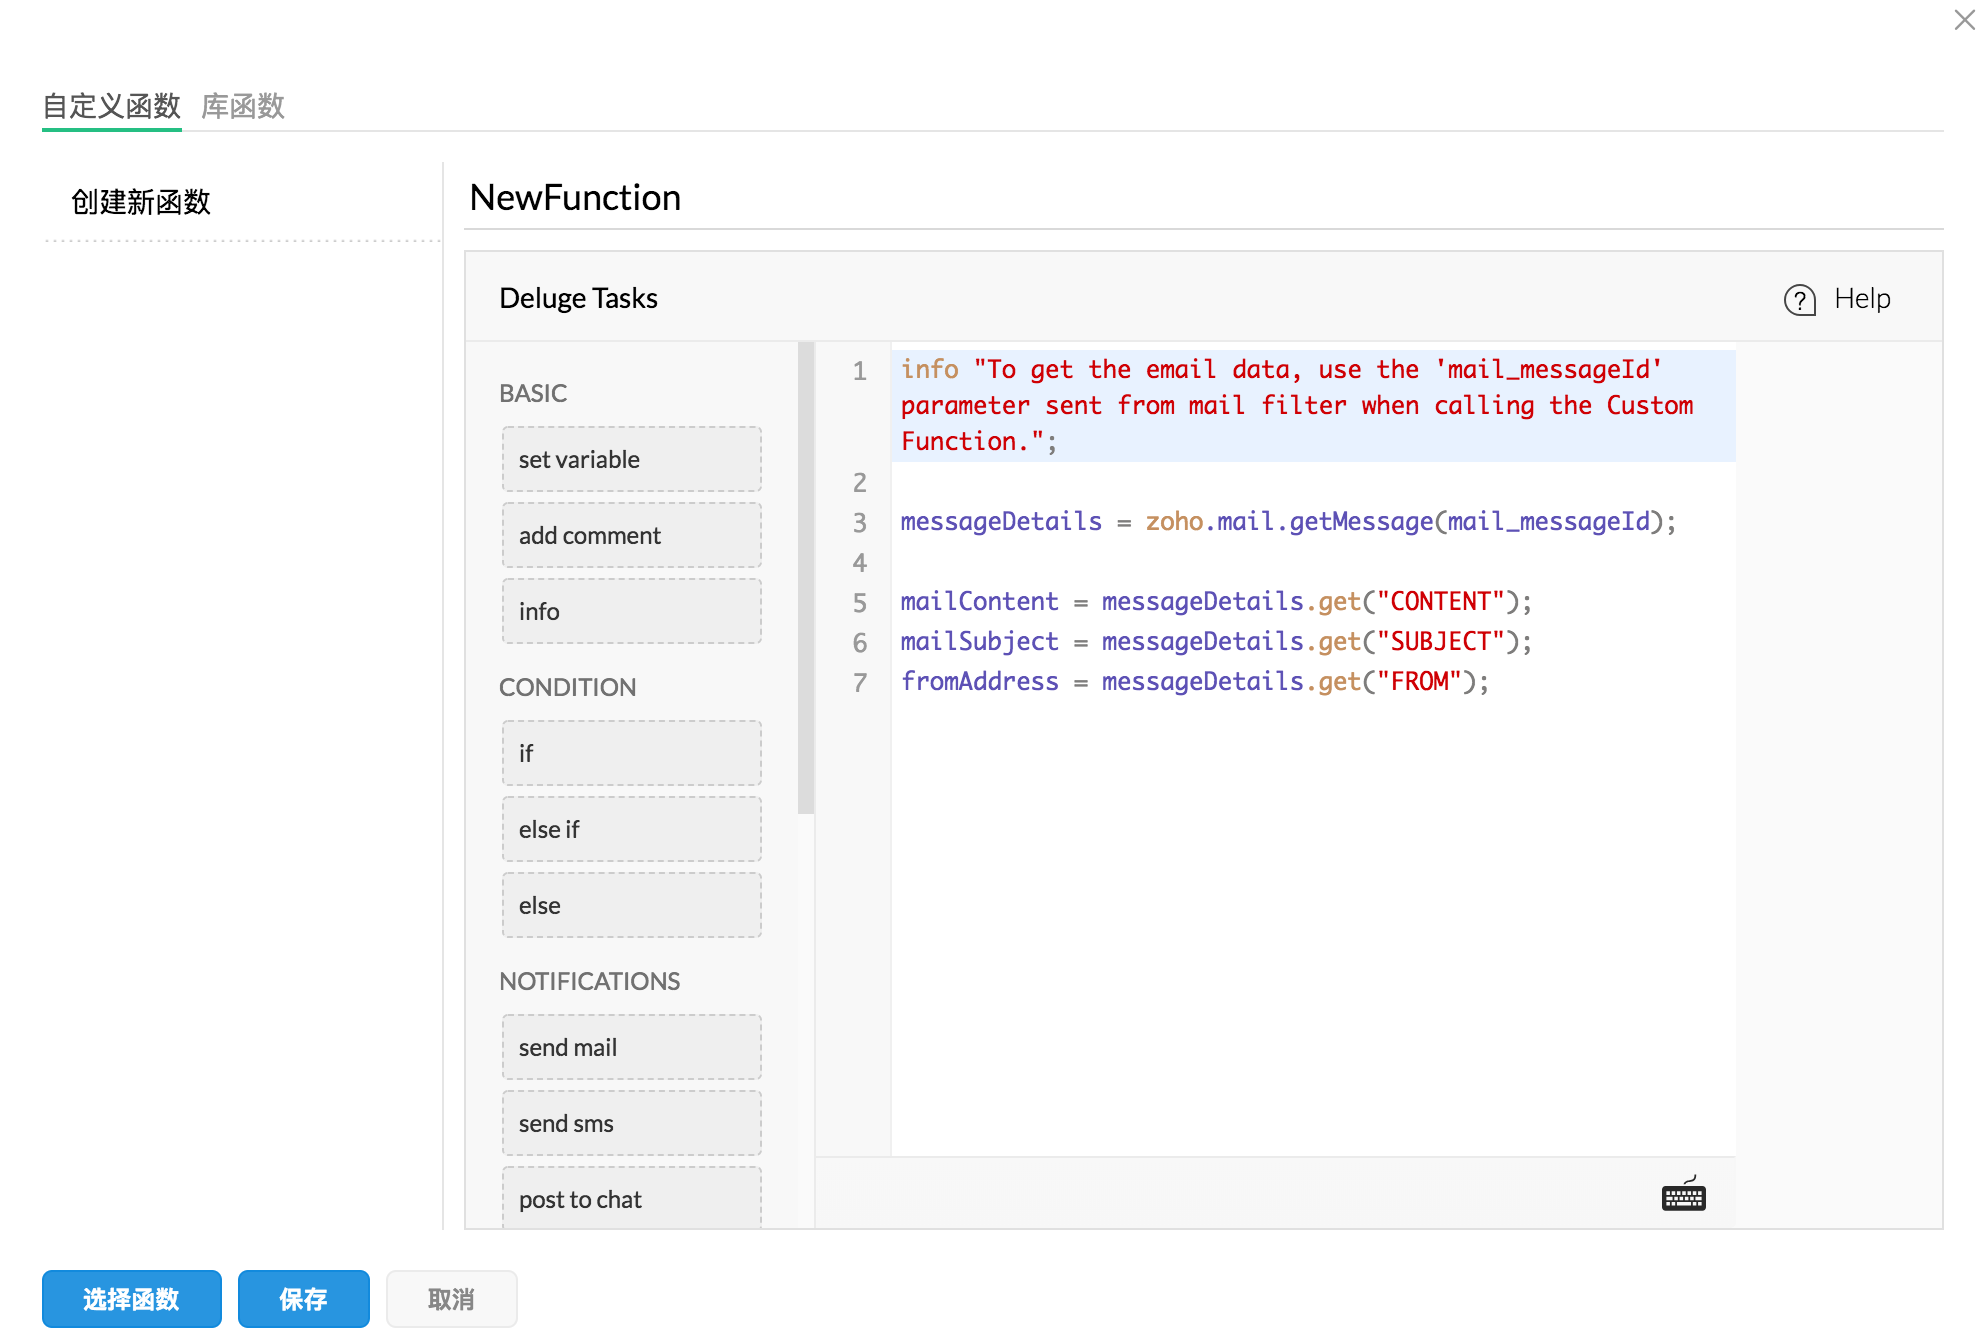Close the dialog with the X icon
The height and width of the screenshot is (1344, 1986).
pyautogui.click(x=1964, y=20)
